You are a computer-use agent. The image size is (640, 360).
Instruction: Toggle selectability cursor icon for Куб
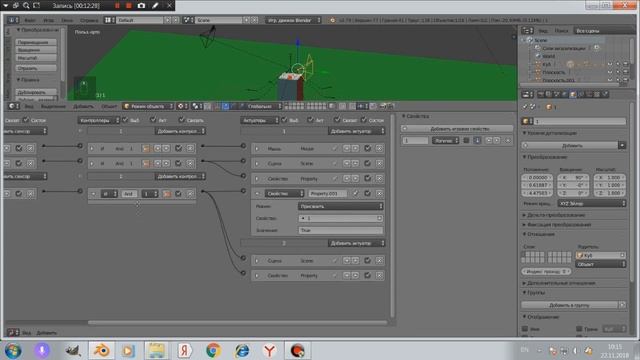618,64
